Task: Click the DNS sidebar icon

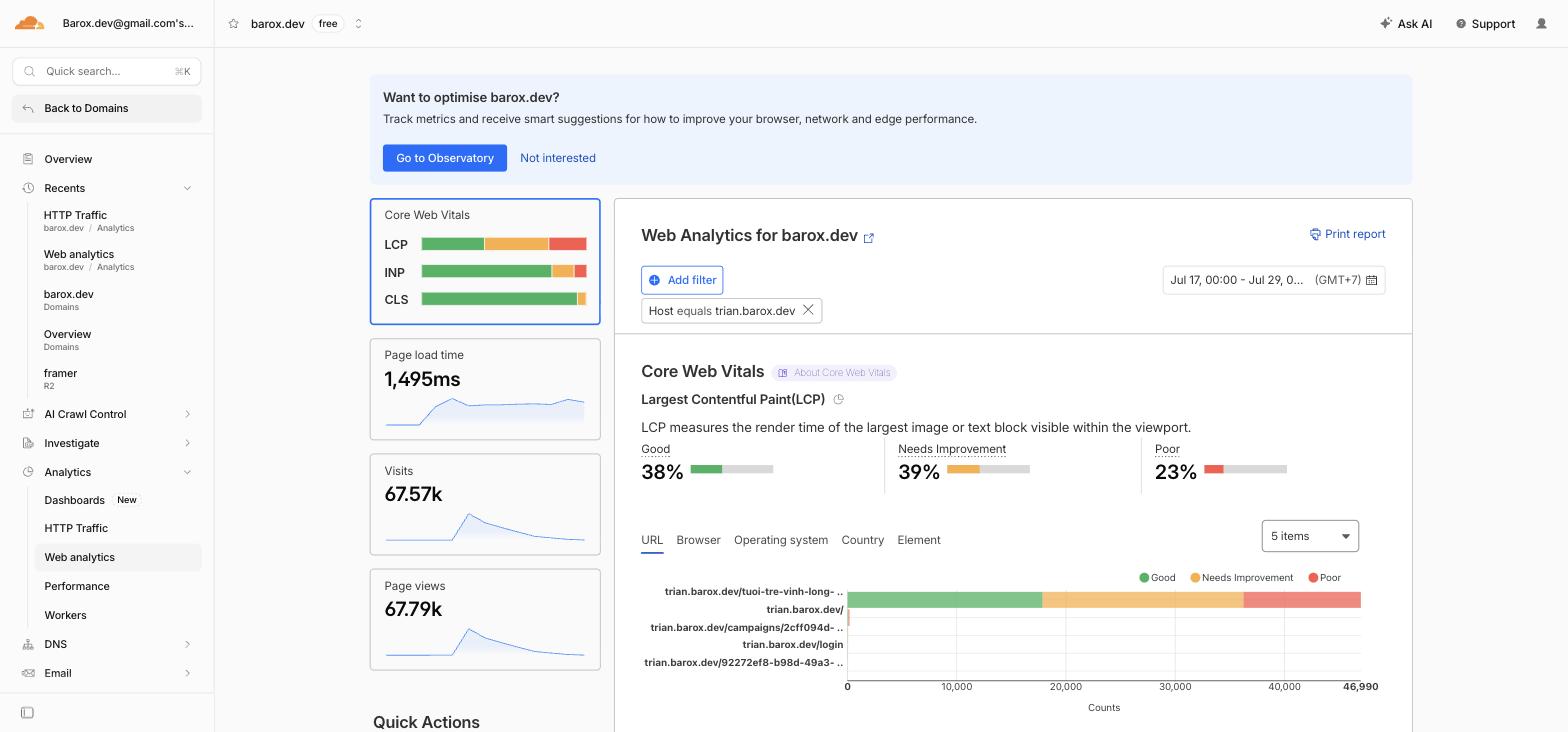Action: [x=28, y=644]
